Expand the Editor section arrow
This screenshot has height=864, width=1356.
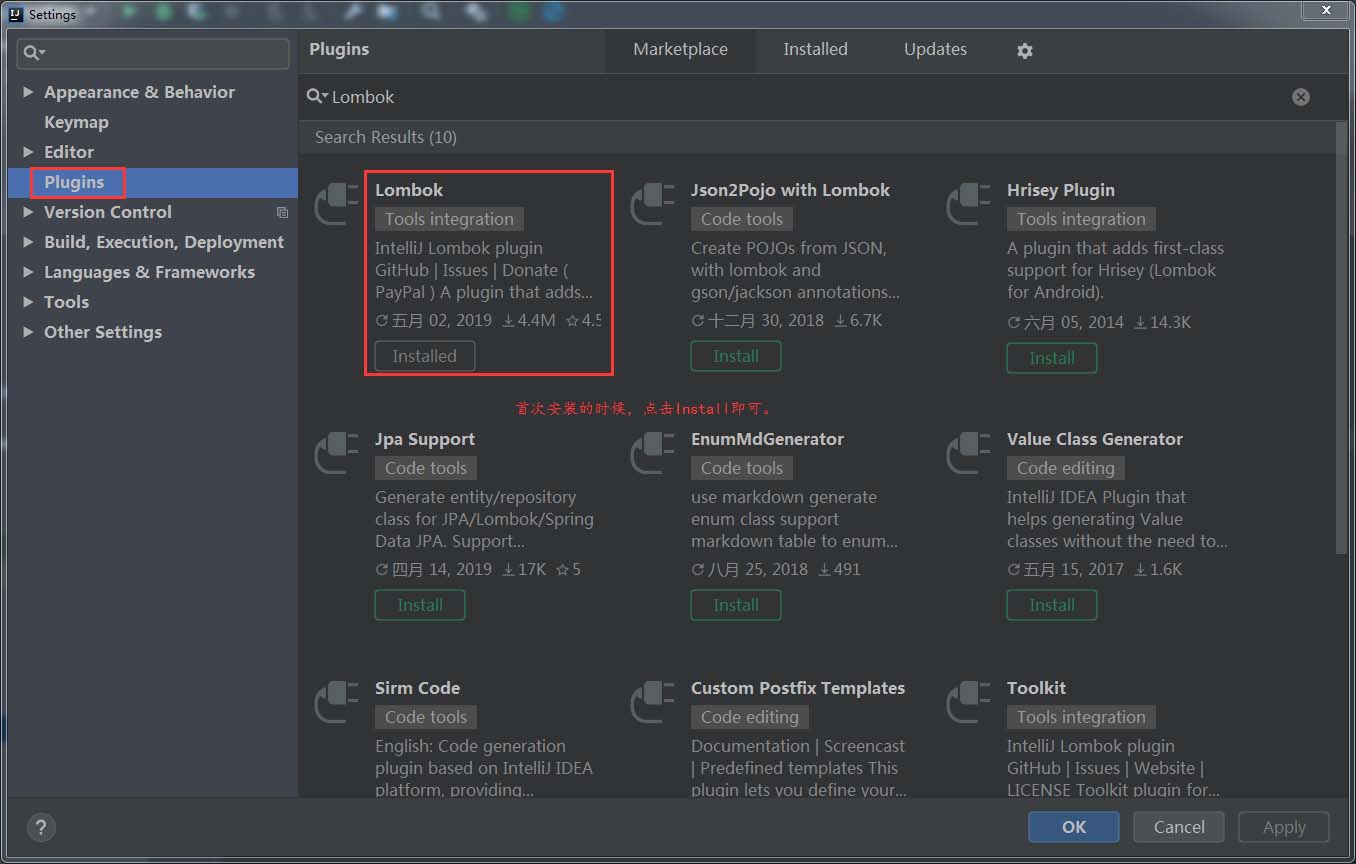tap(28, 152)
